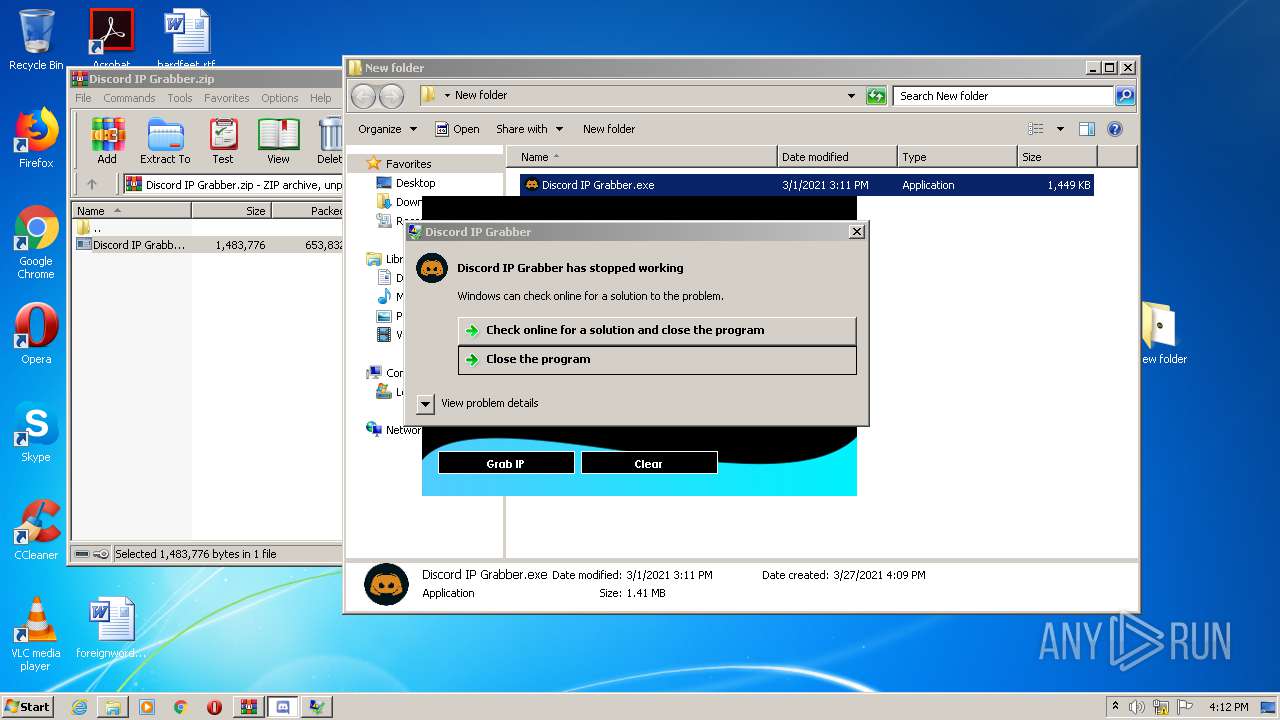The height and width of the screenshot is (720, 1280).
Task: Click the Add toolbar icon in WinRAR
Action: pos(107,141)
